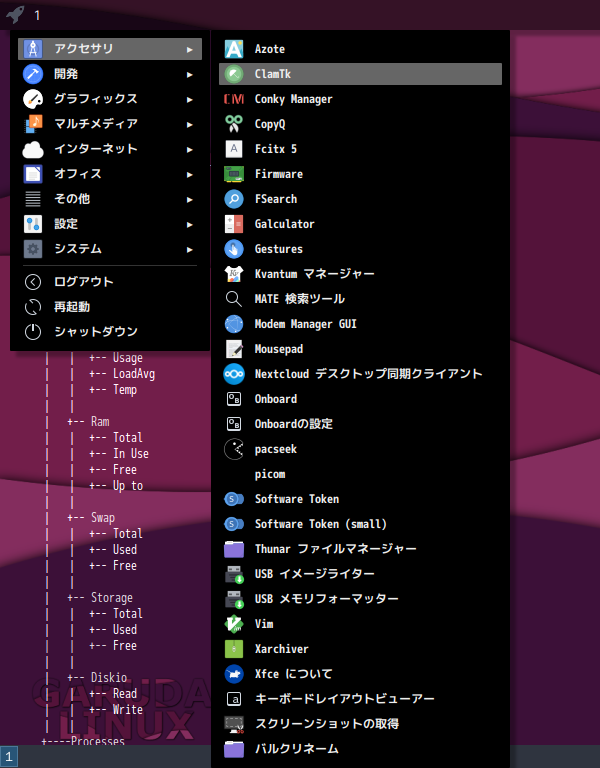Launch USB メモリフォーマッター entry
600x768 pixels.
tap(360, 599)
